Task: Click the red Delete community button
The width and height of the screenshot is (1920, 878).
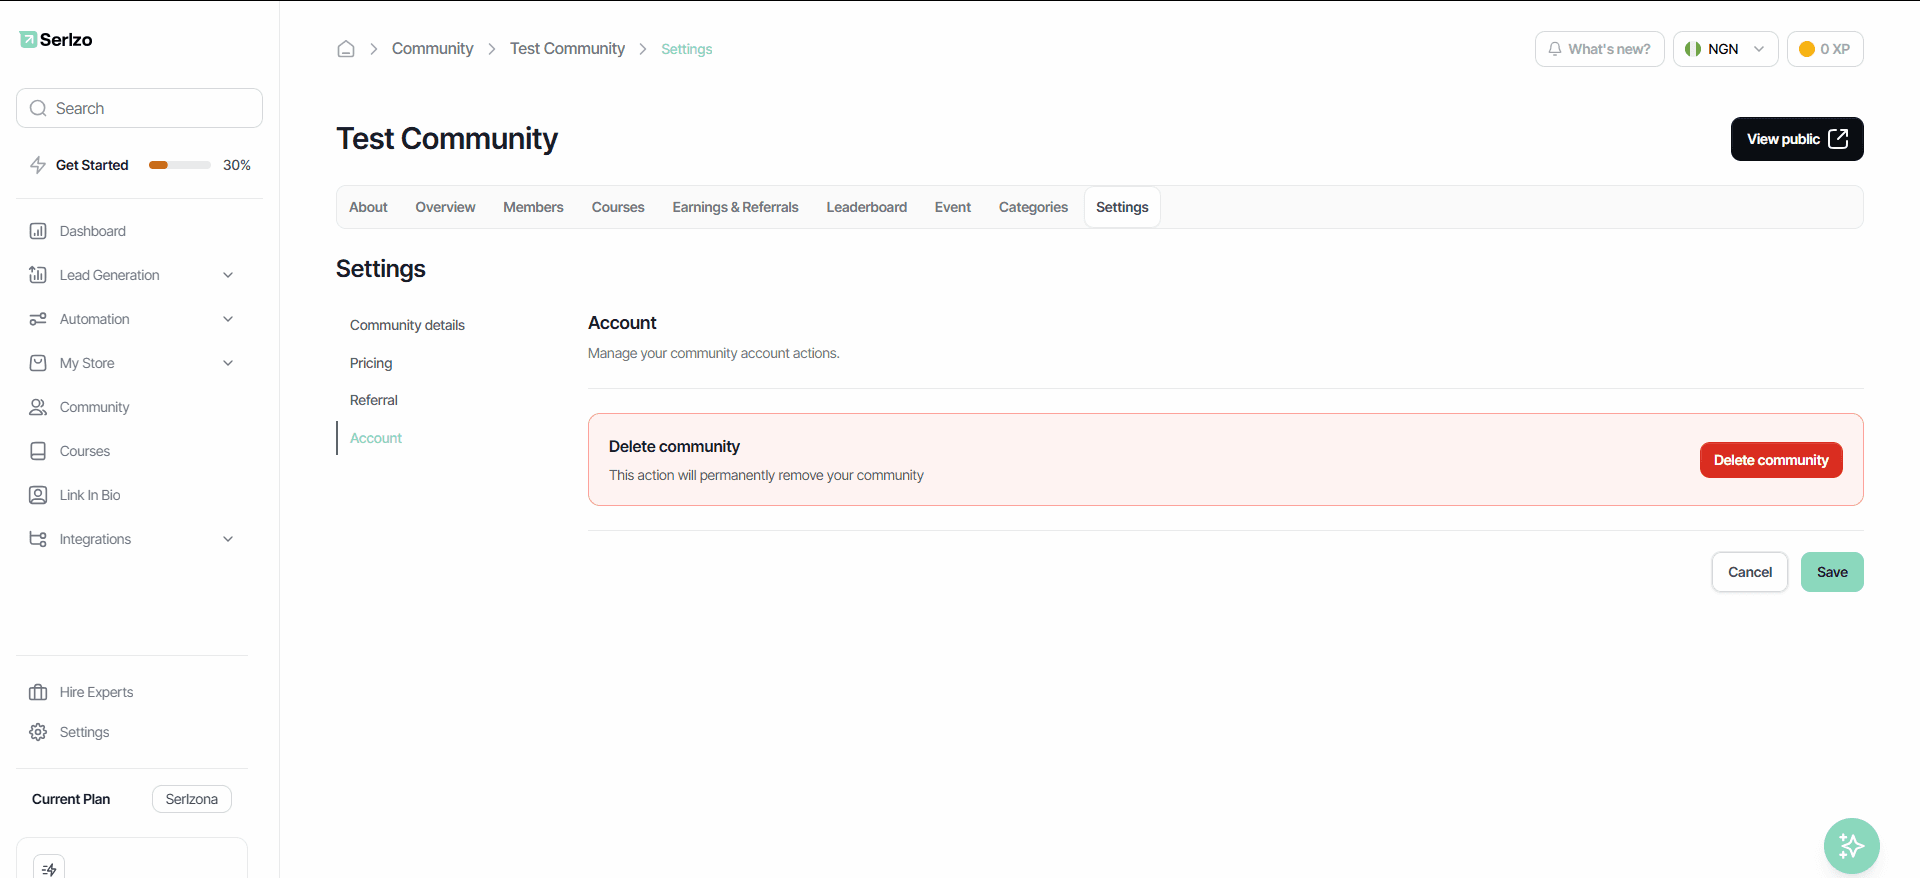Action: [x=1771, y=460]
